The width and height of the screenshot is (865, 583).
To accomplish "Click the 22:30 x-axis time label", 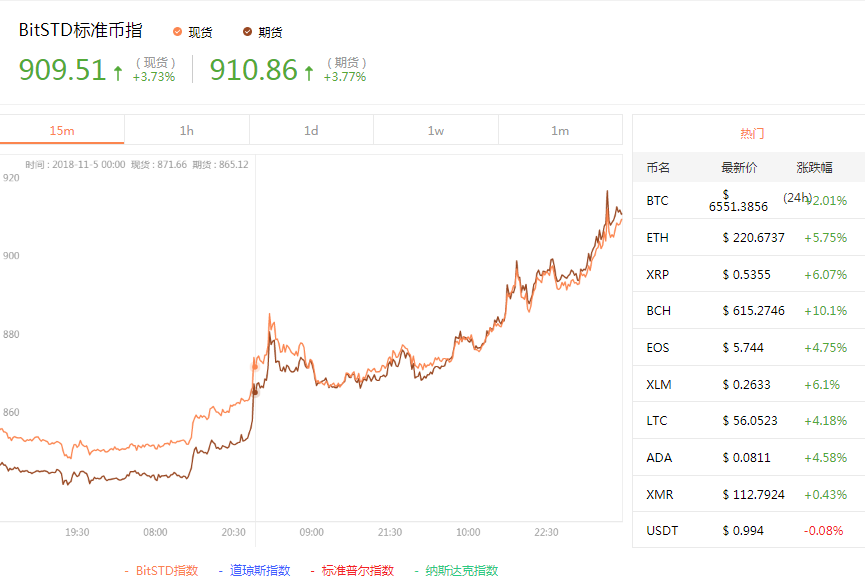I will point(546,532).
